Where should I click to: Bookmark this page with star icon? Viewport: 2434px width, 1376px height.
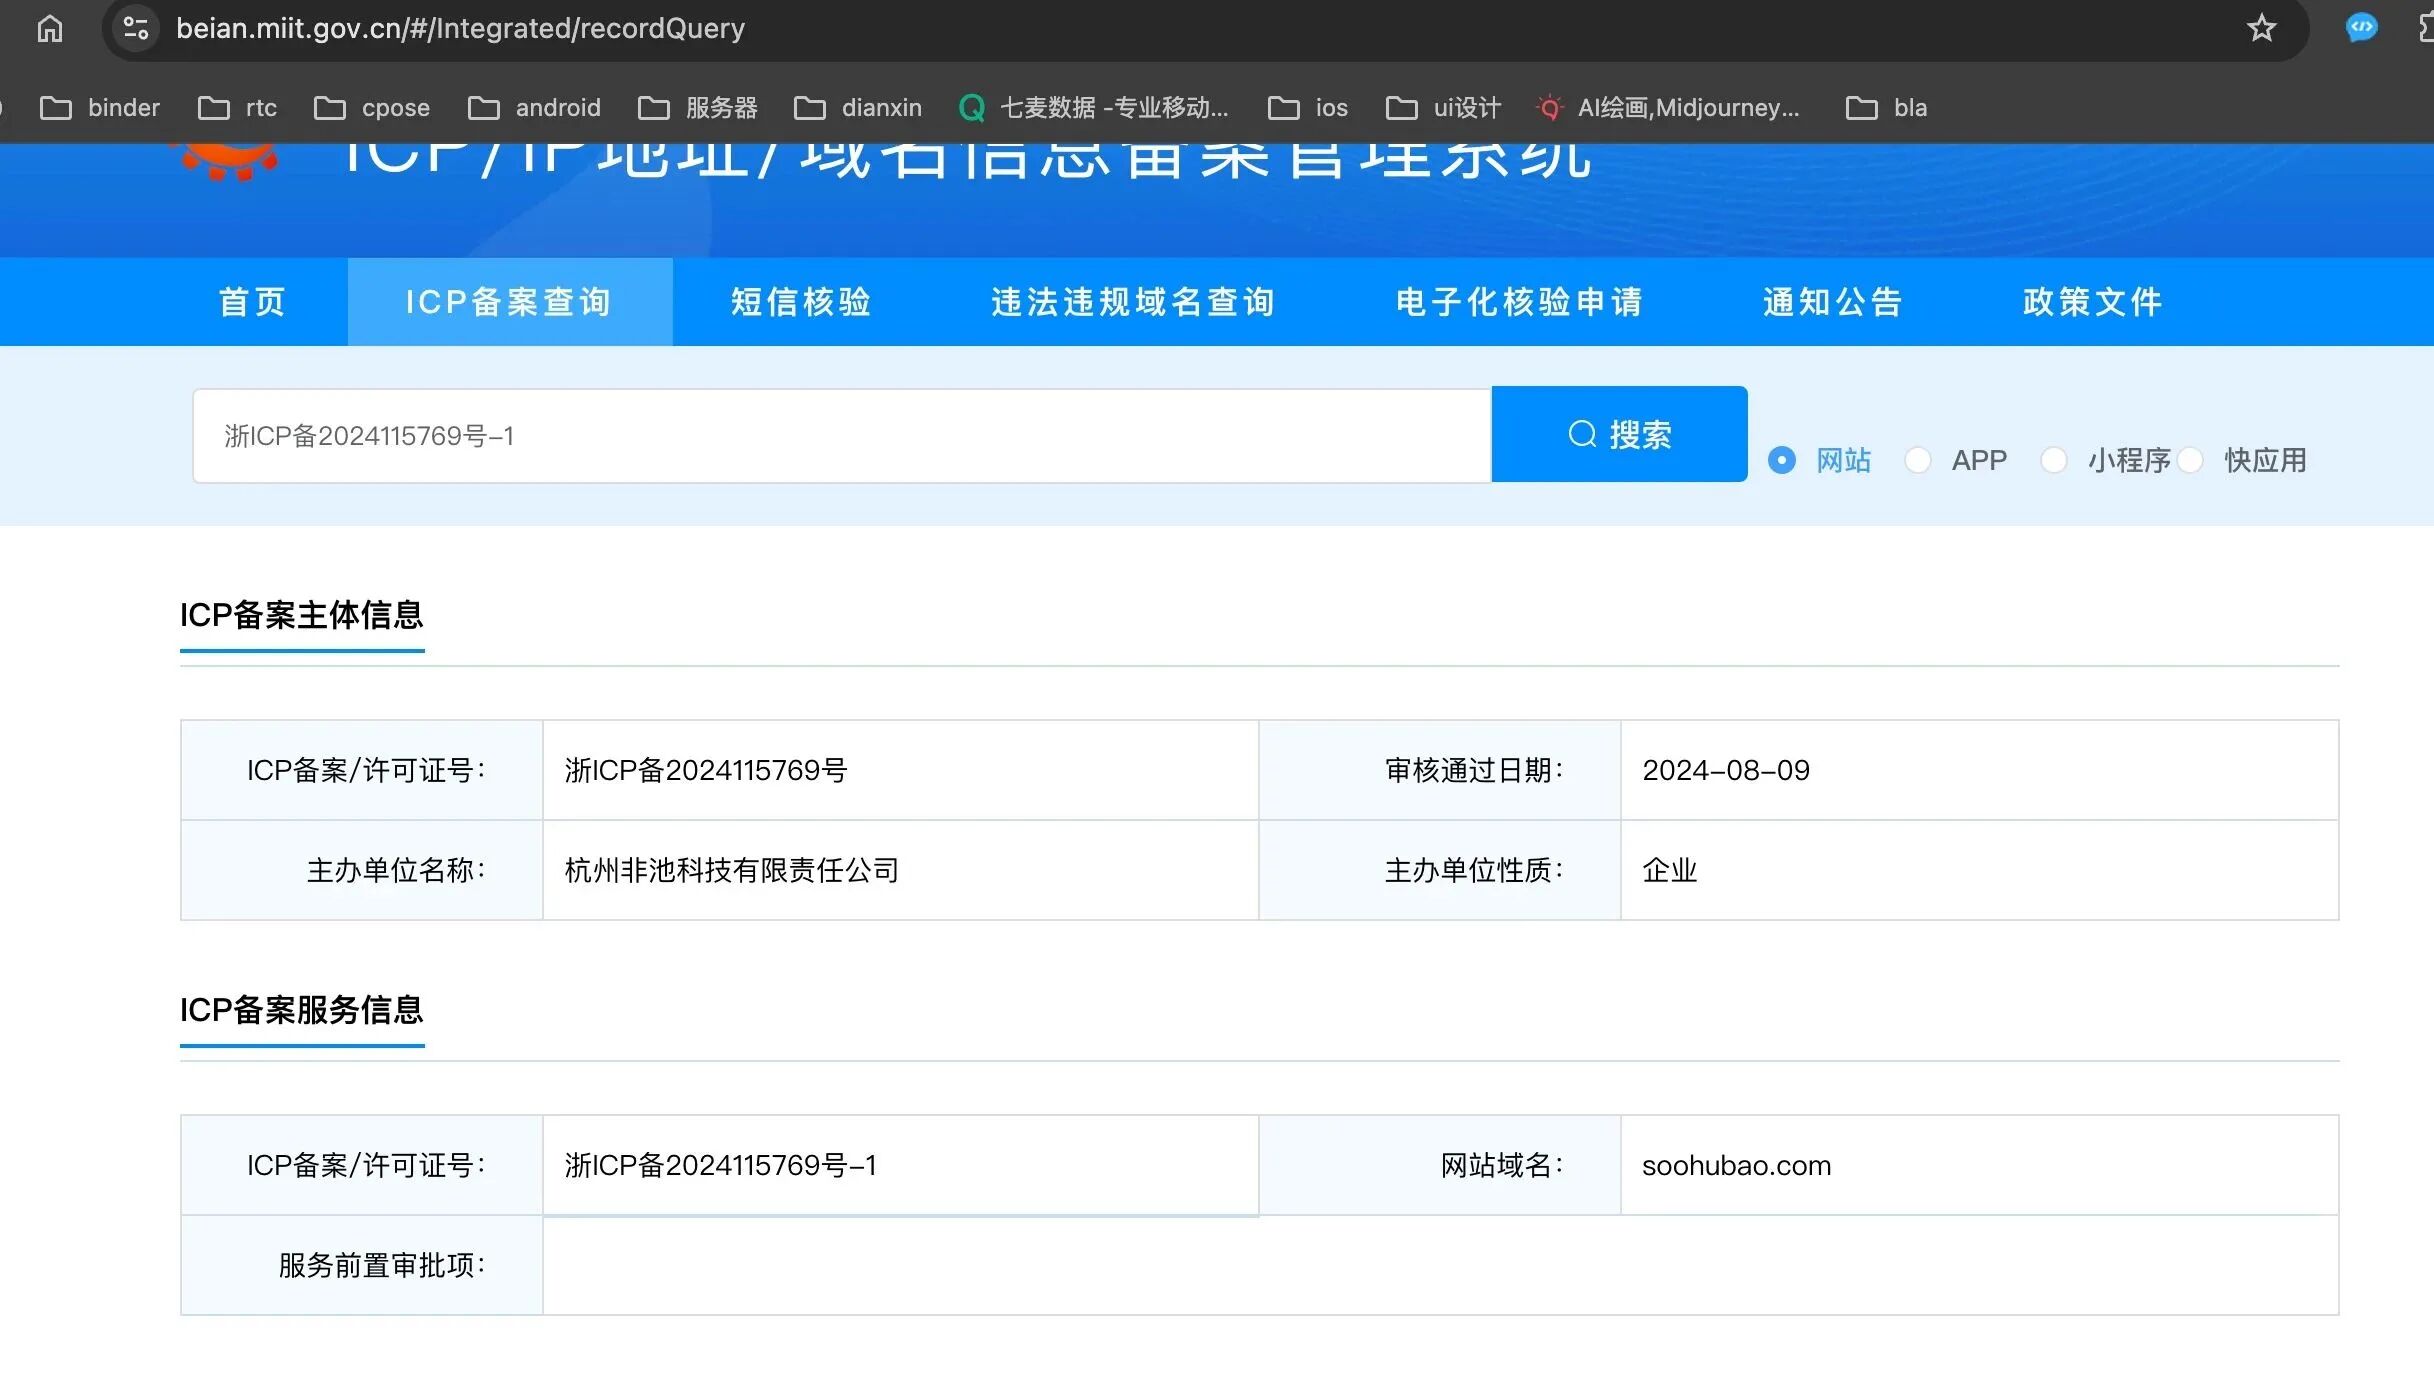pyautogui.click(x=2261, y=28)
